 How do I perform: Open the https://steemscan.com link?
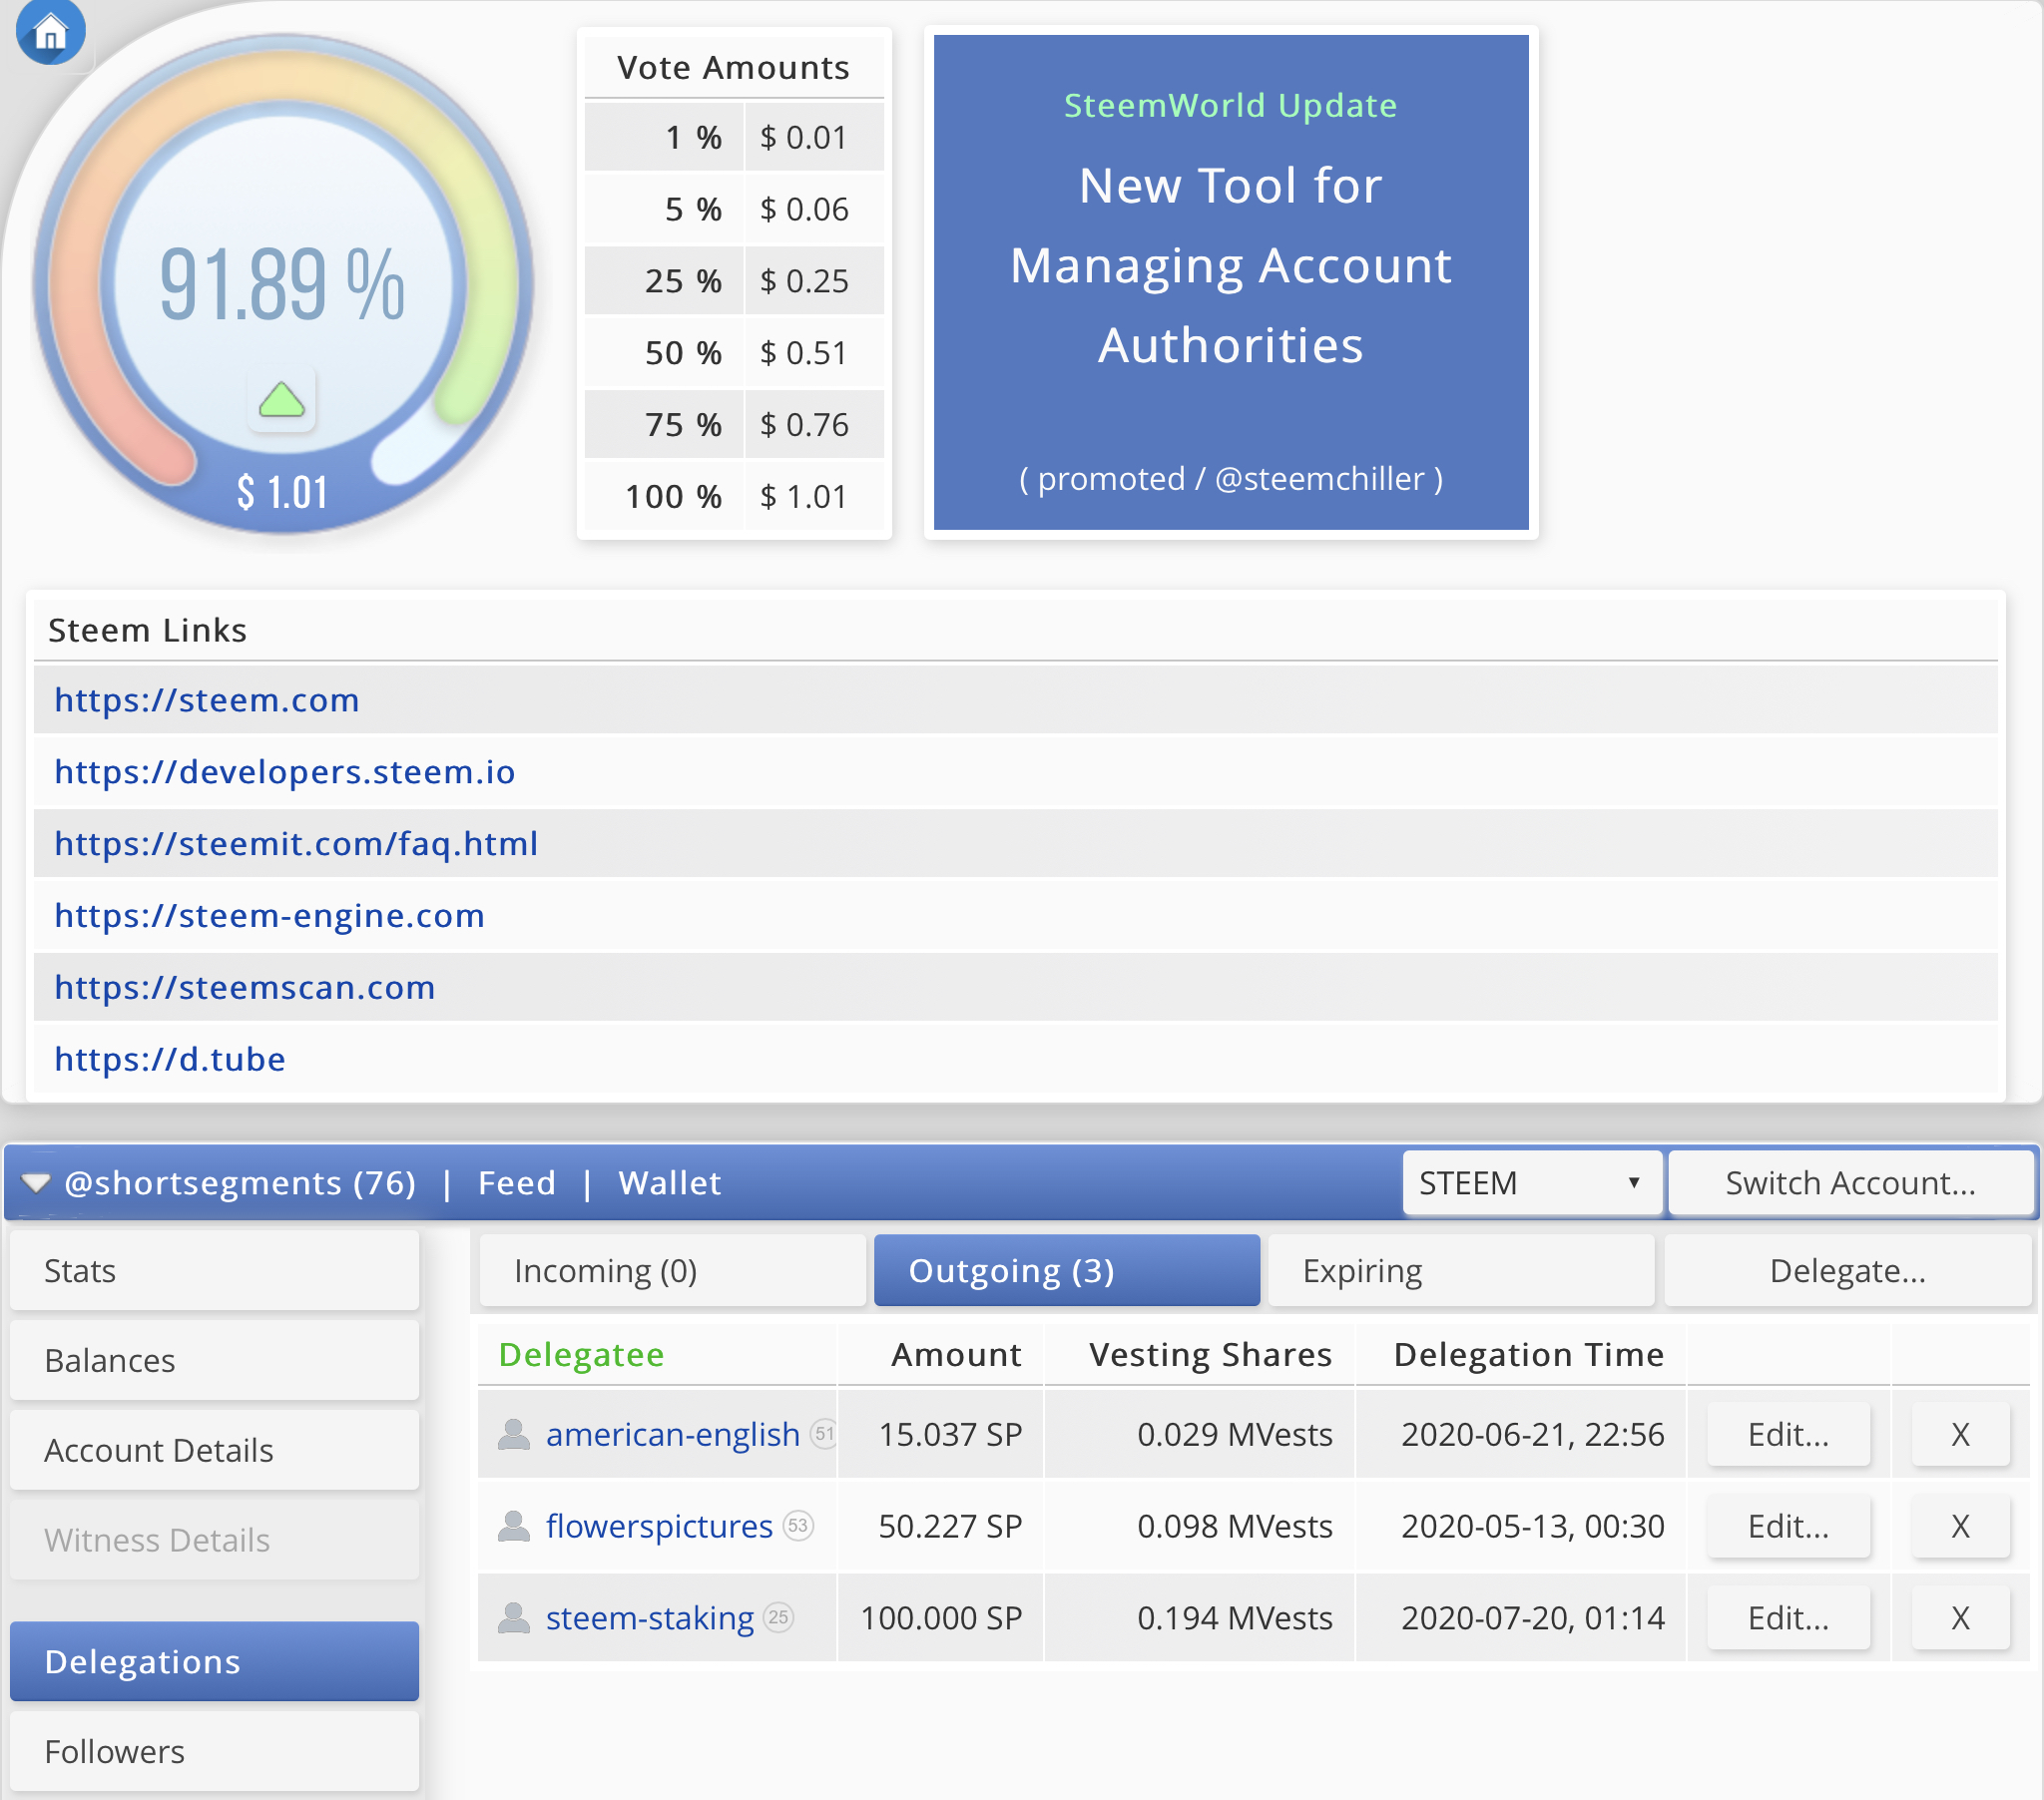pos(245,987)
